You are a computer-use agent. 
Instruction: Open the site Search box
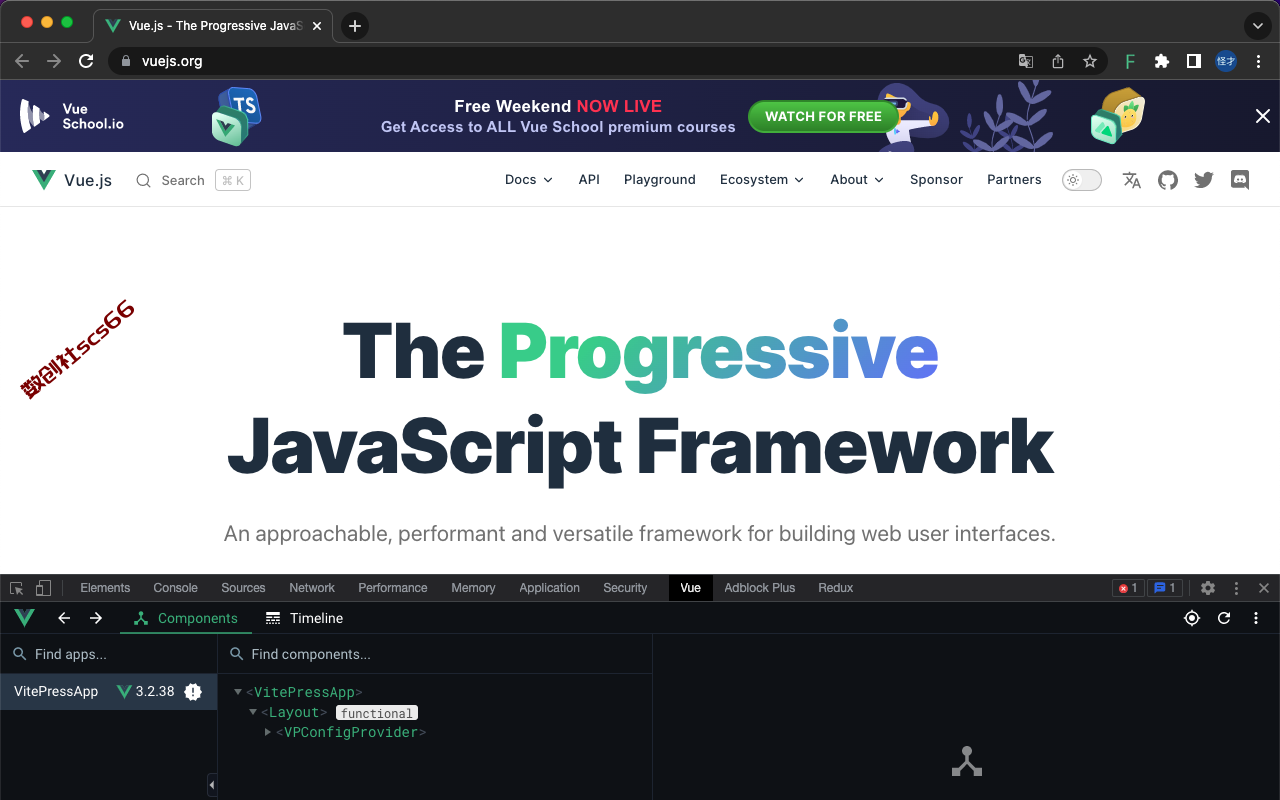coord(193,180)
